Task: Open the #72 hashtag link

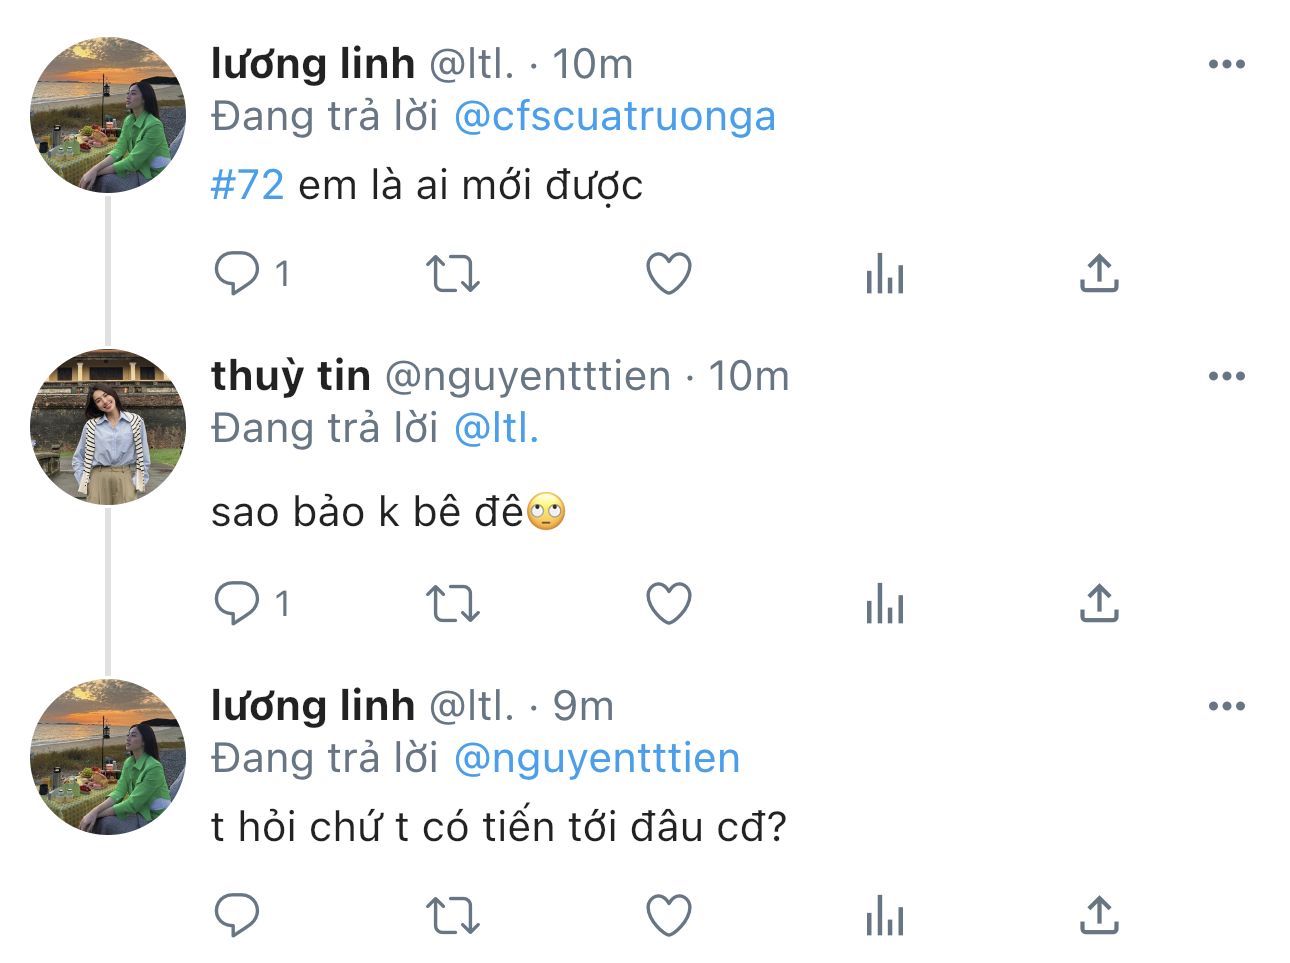Action: pyautogui.click(x=247, y=185)
